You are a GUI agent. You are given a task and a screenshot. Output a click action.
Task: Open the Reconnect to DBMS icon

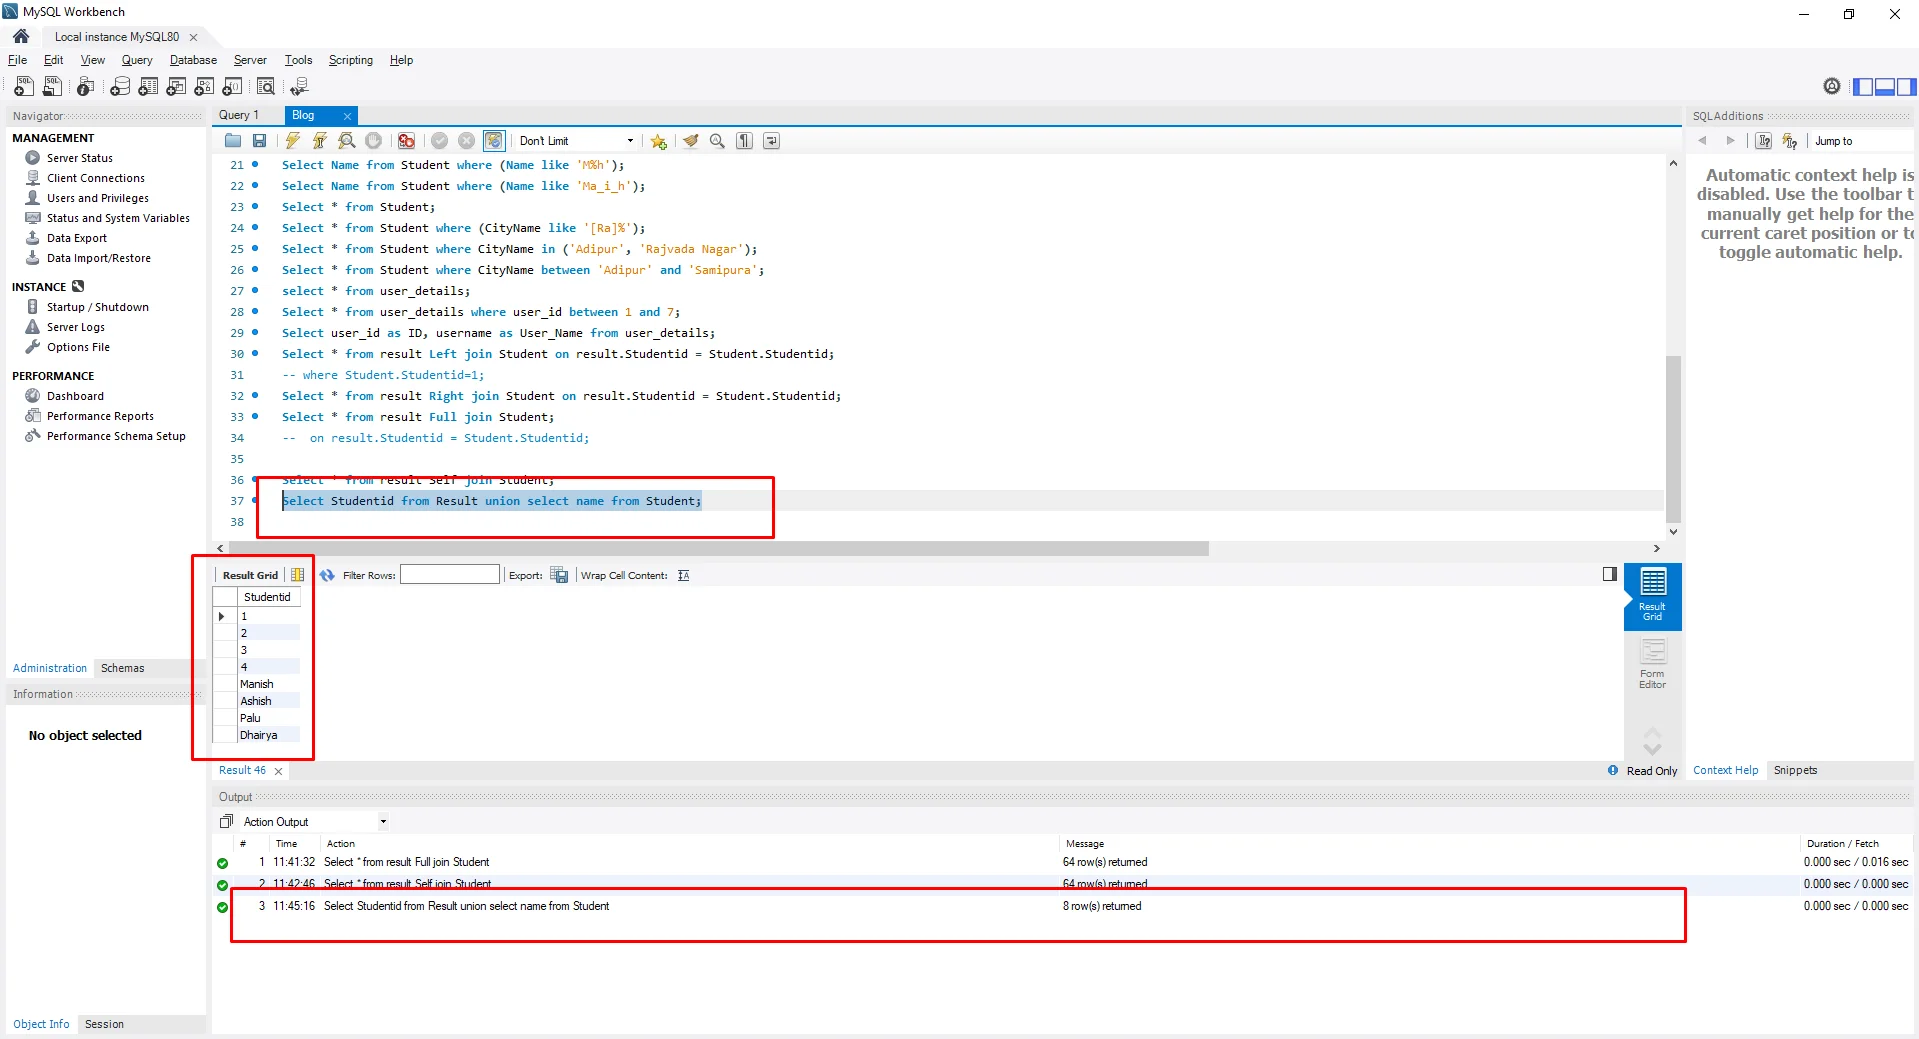[x=299, y=87]
